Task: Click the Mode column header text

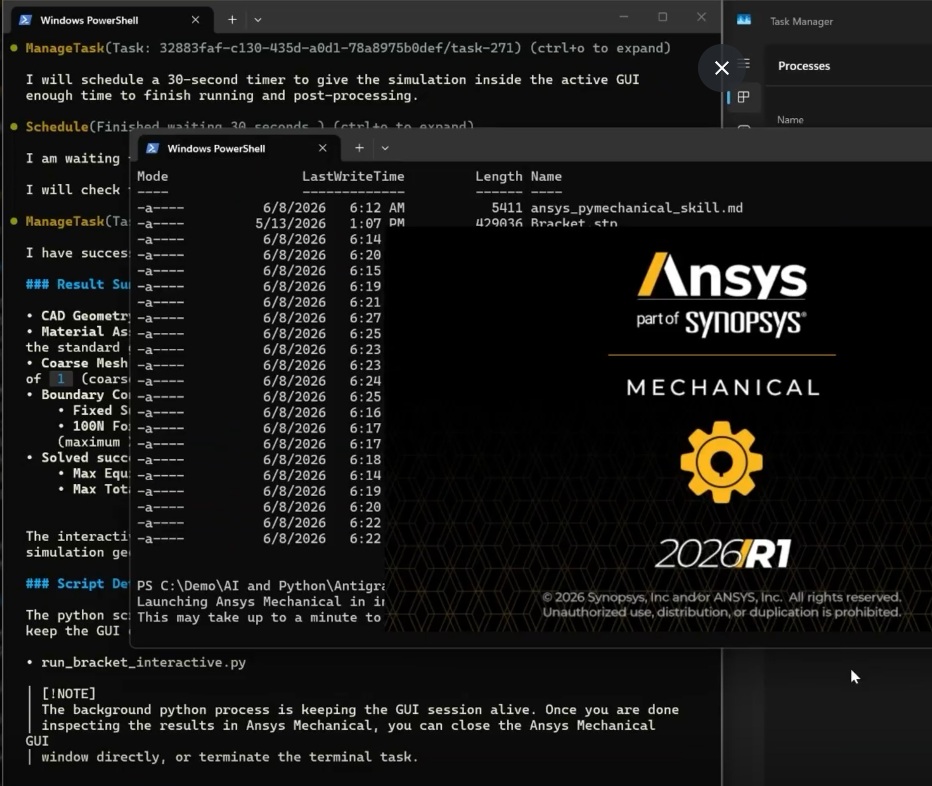Action: [x=153, y=177]
